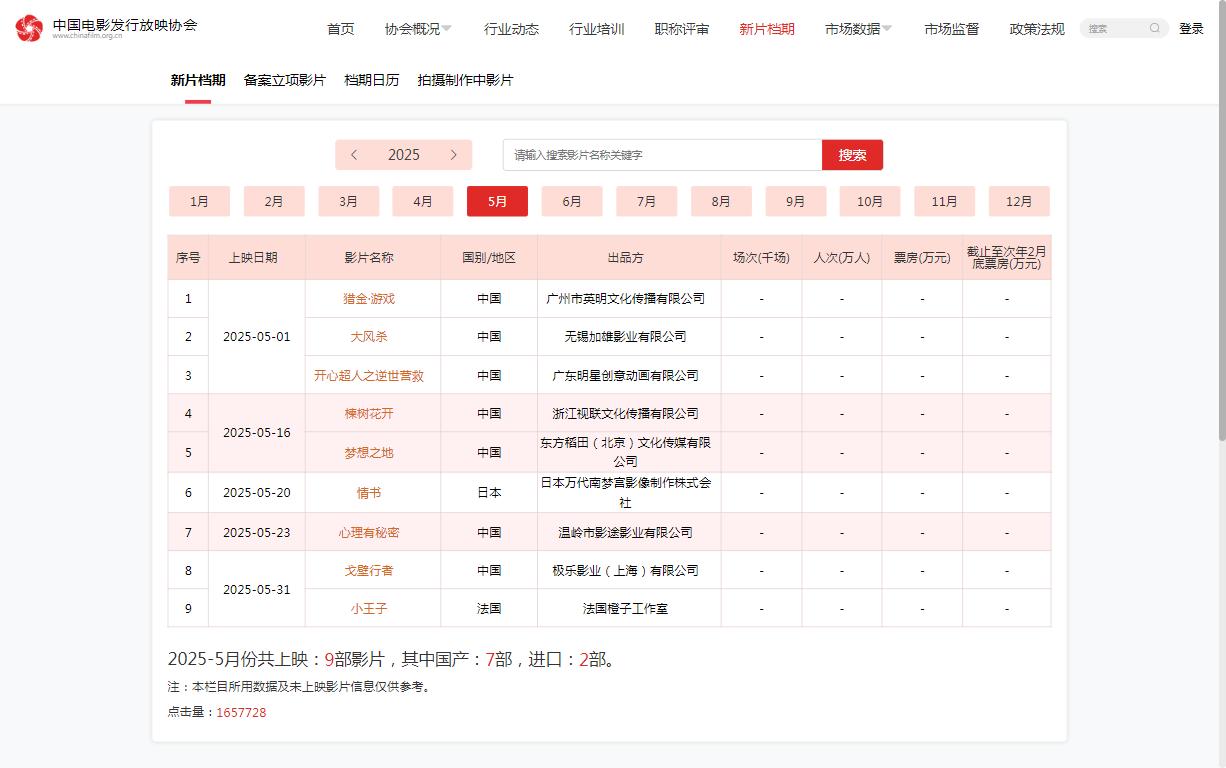Open the film link 小王子
The image size is (1226, 768).
click(369, 608)
